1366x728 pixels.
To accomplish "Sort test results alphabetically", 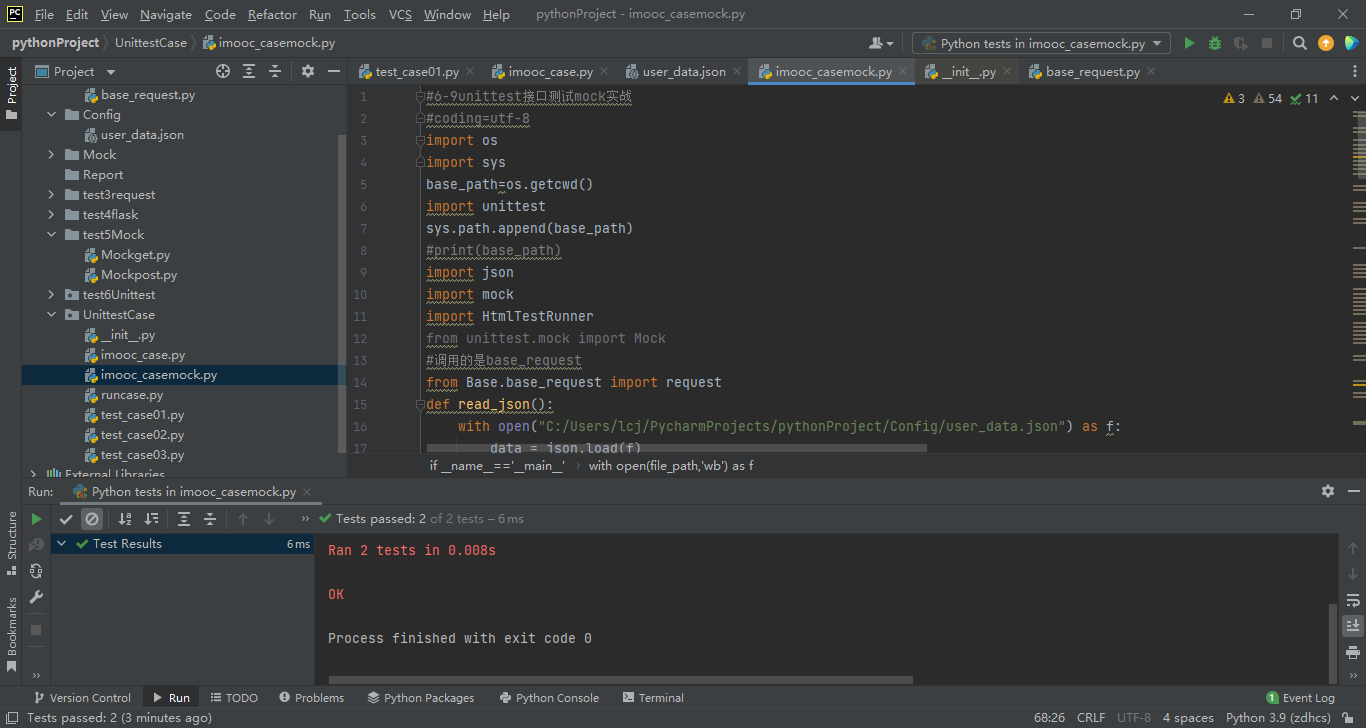I will pyautogui.click(x=125, y=519).
